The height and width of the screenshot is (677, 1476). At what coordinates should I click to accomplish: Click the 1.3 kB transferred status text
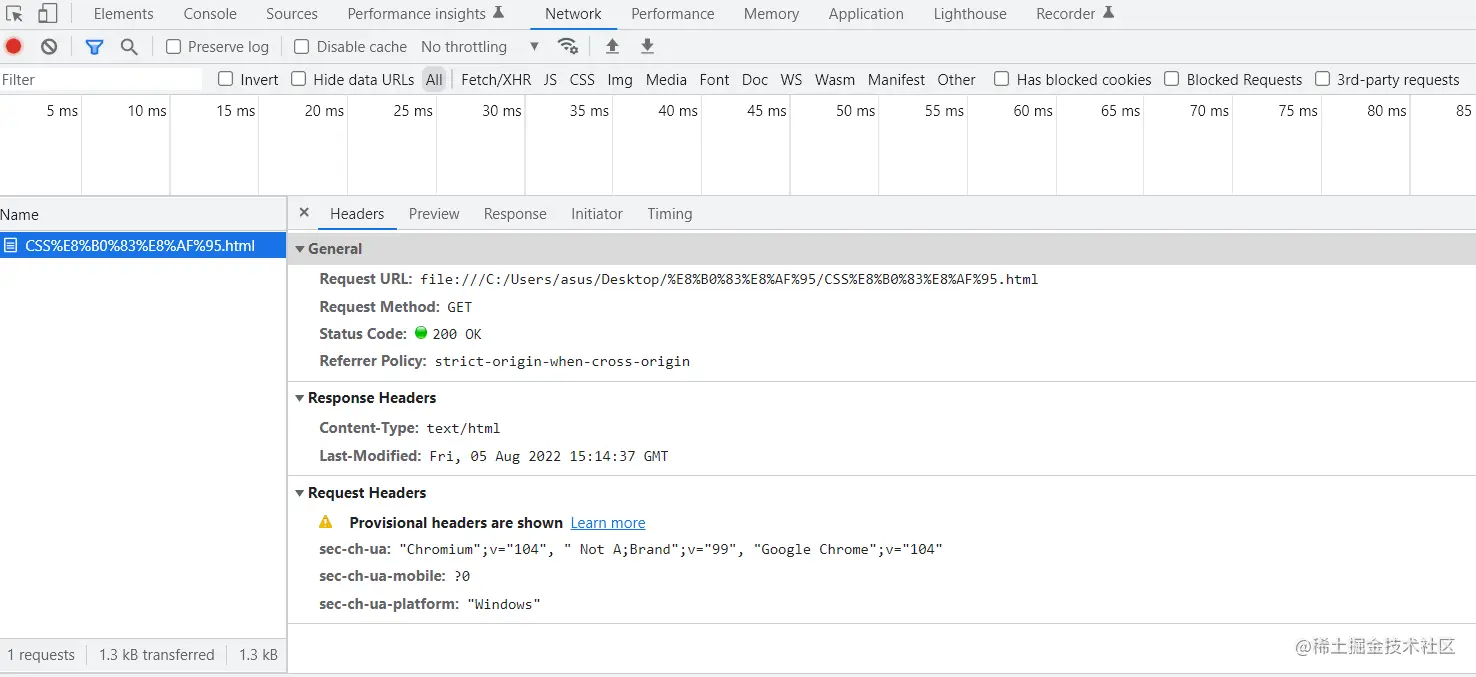[157, 654]
